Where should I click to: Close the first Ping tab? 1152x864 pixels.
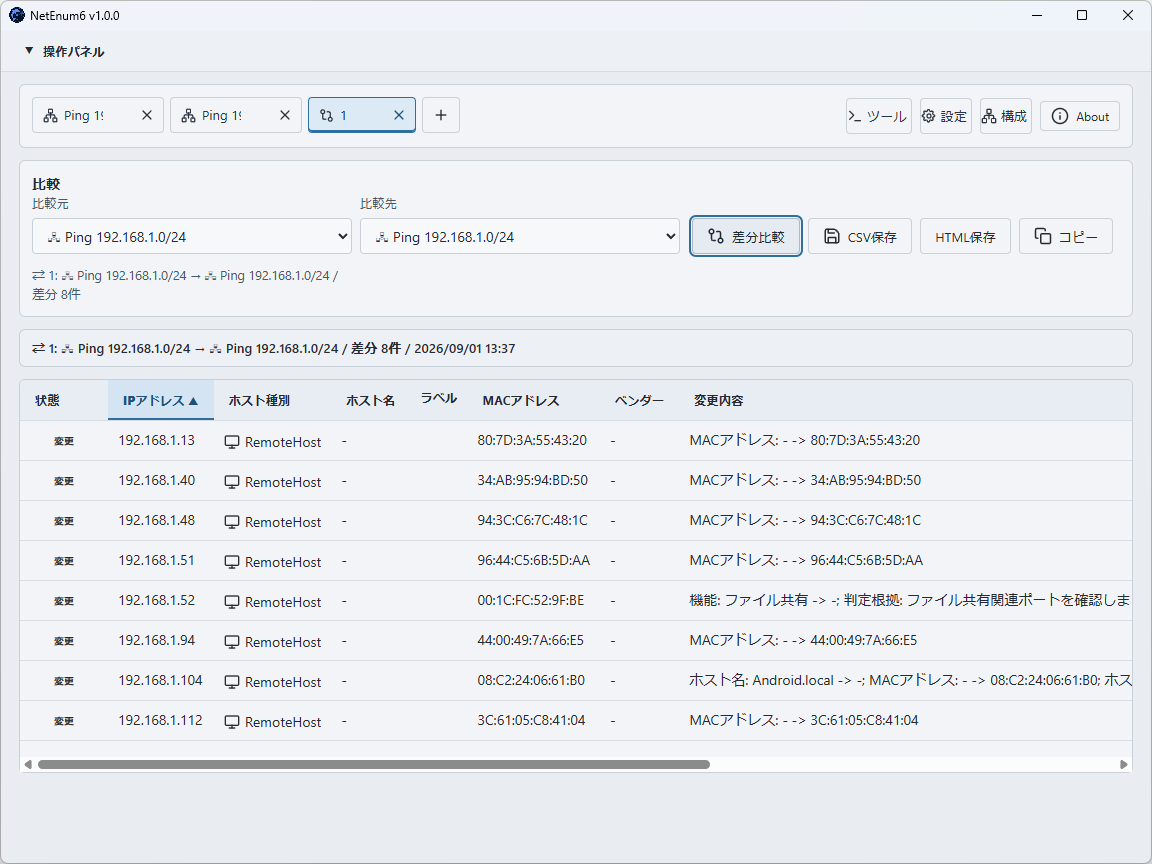[147, 115]
